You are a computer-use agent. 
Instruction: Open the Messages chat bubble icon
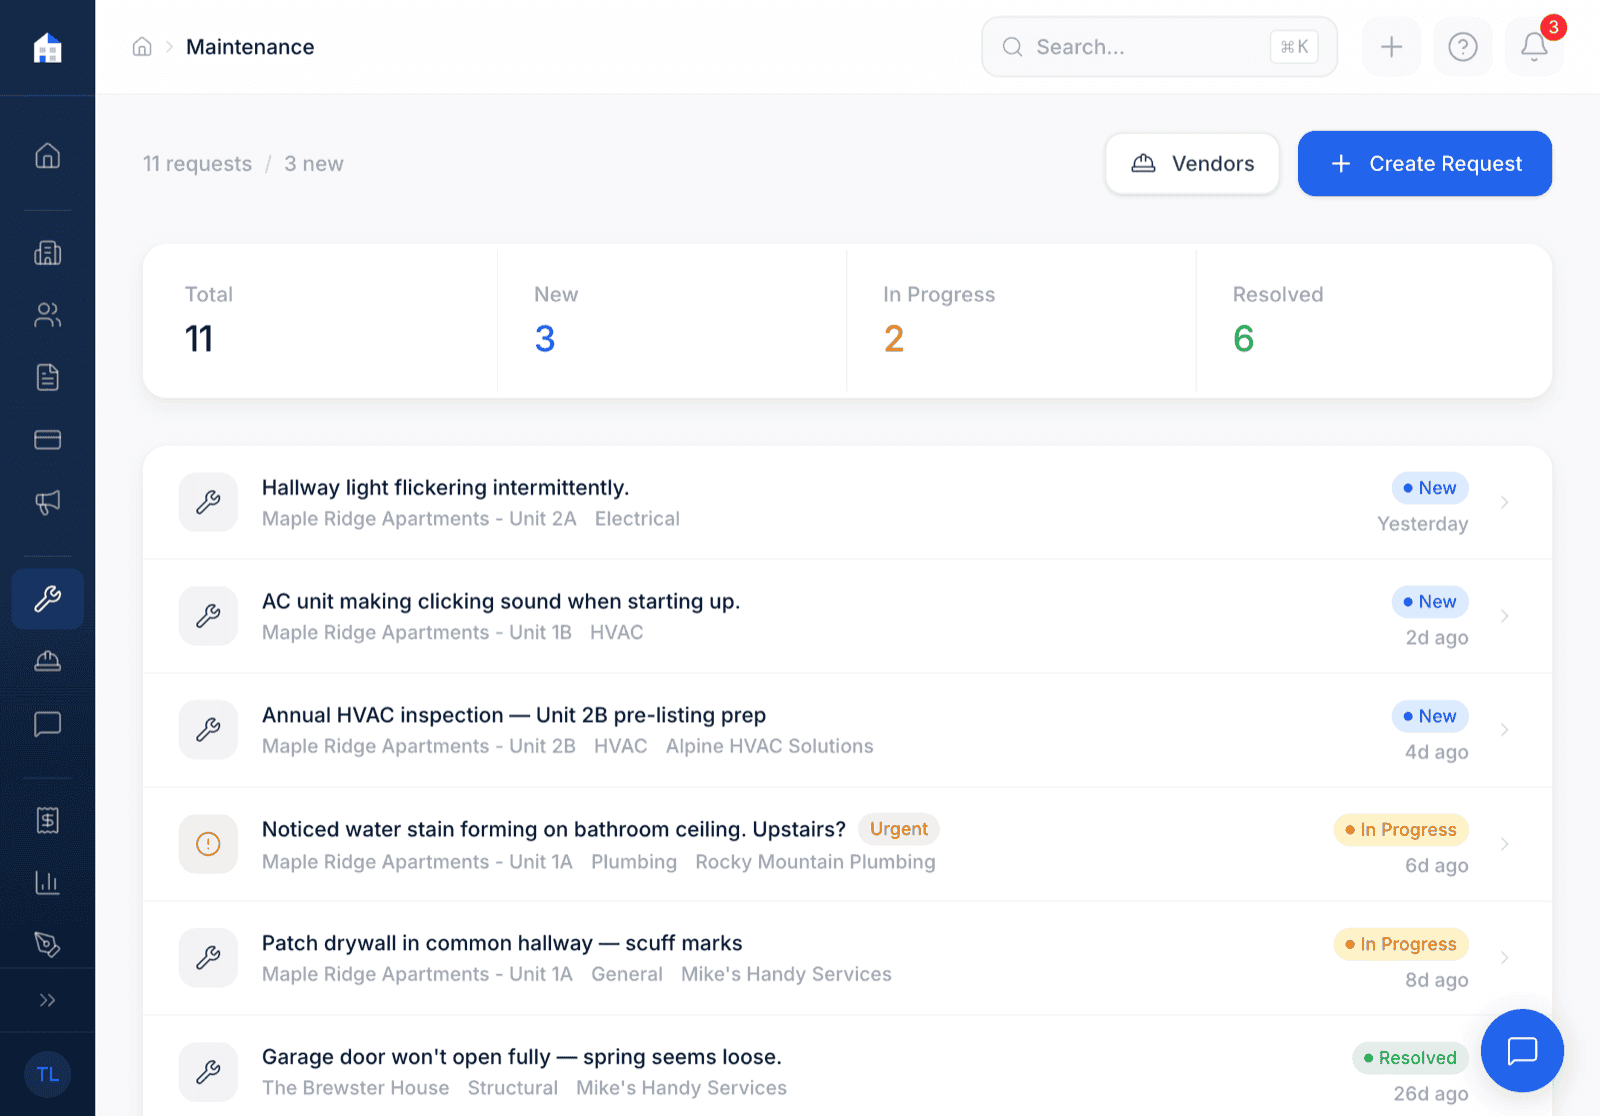point(47,724)
